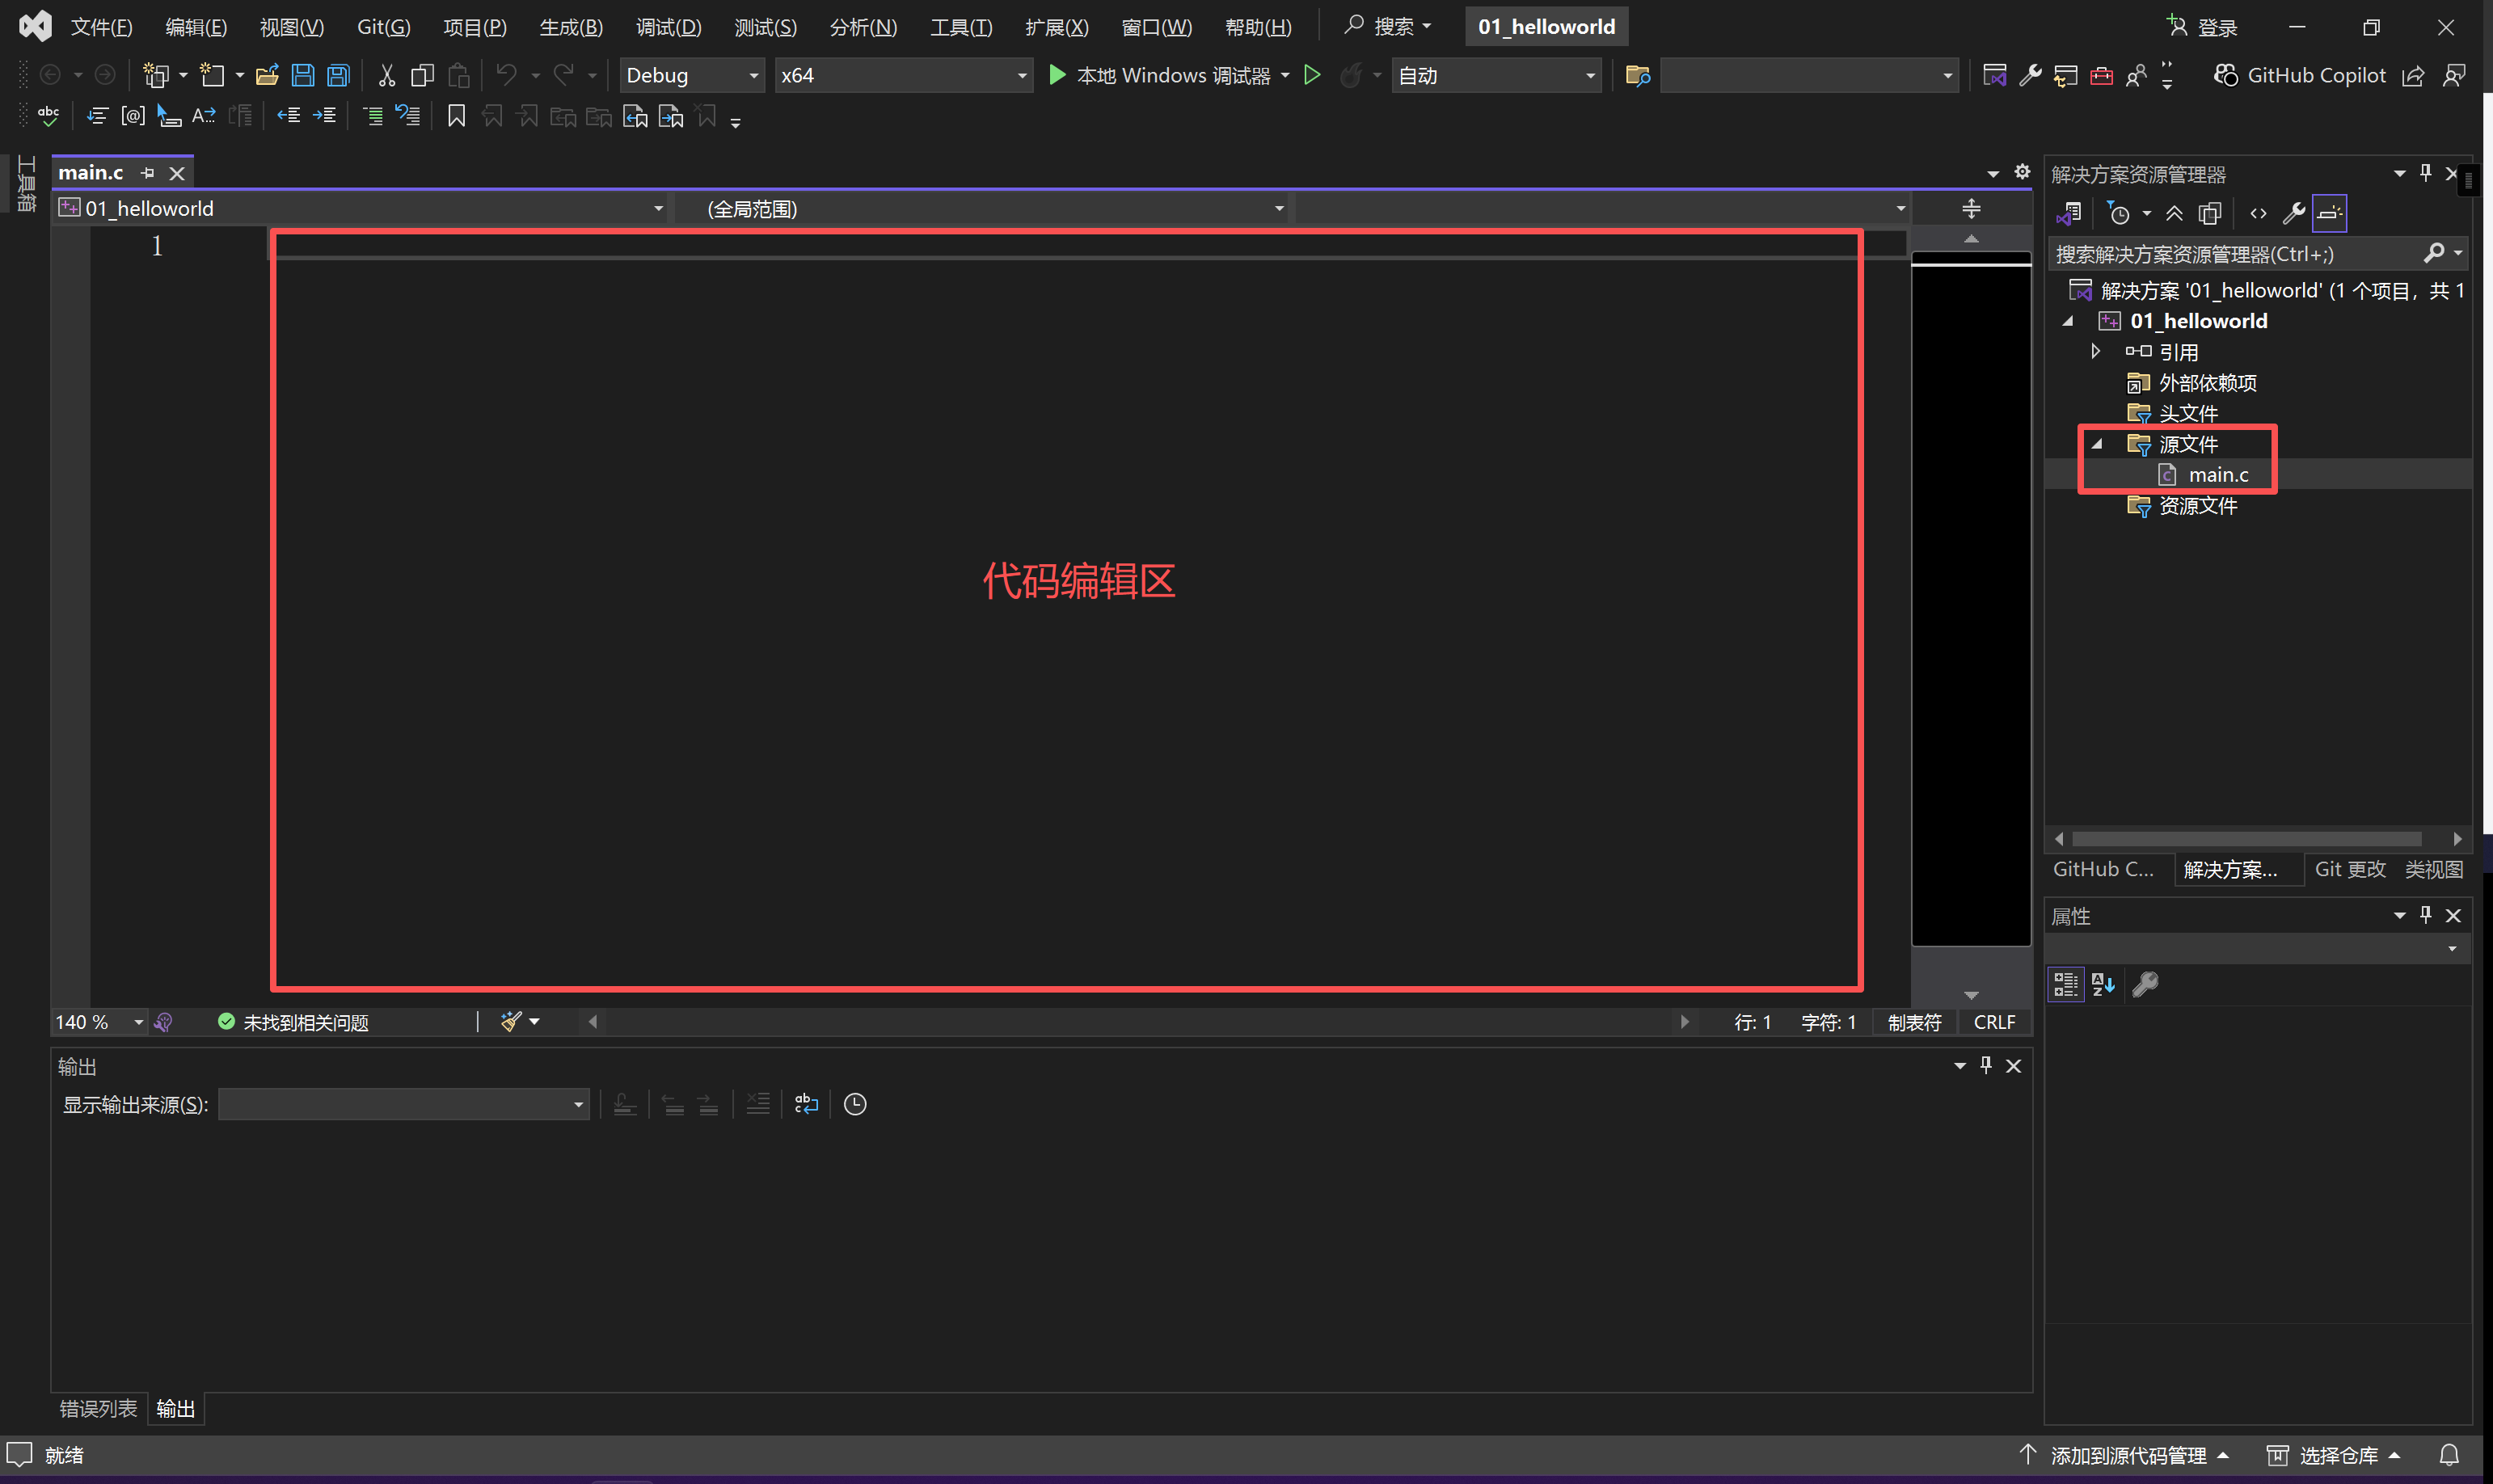Open the x64 platform dropdown
Image resolution: width=2493 pixels, height=1484 pixels.
click(x=904, y=75)
